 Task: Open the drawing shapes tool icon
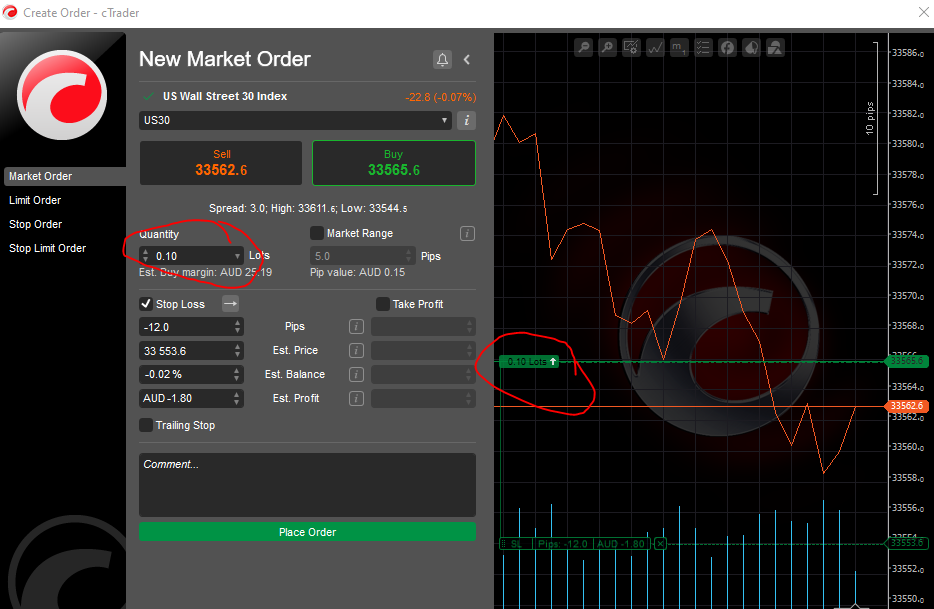[x=775, y=48]
